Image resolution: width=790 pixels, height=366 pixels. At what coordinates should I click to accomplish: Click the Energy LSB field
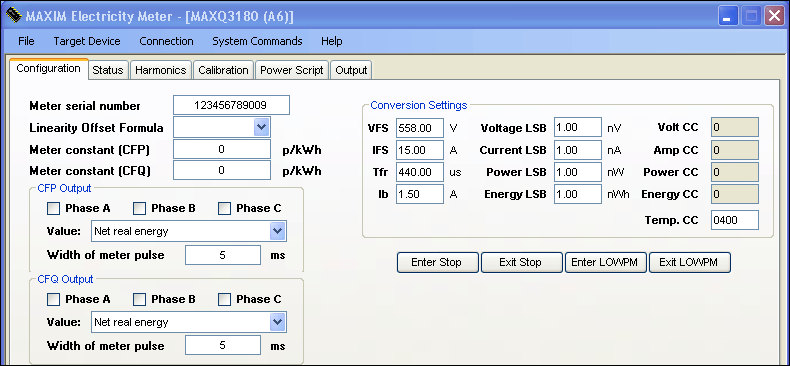578,194
